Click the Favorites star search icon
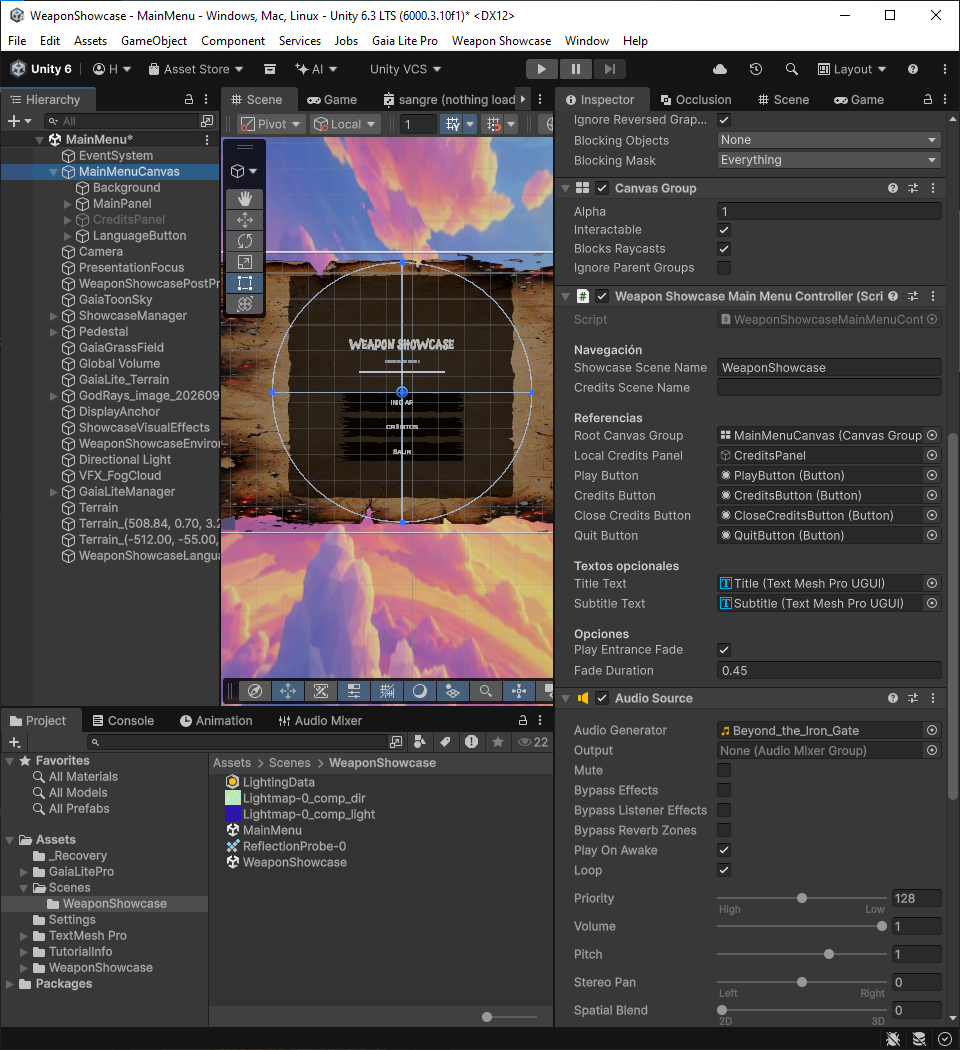 (497, 742)
